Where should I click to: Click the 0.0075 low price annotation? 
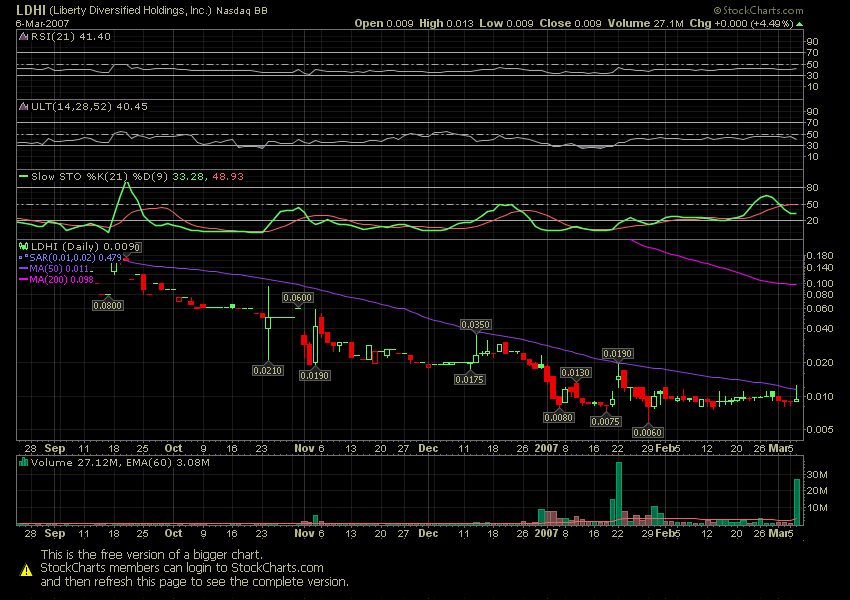coord(606,422)
